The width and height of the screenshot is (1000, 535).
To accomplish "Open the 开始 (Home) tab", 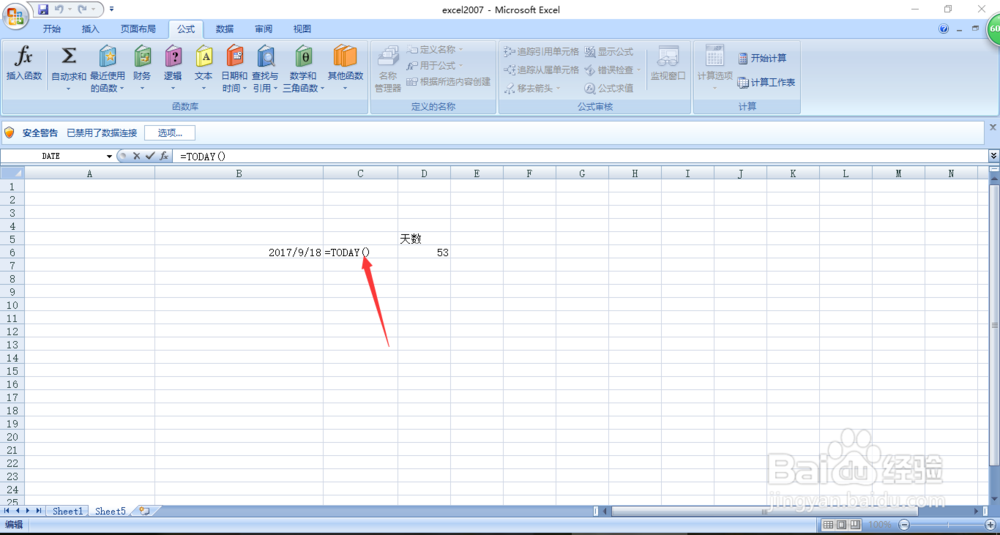I will 52,29.
